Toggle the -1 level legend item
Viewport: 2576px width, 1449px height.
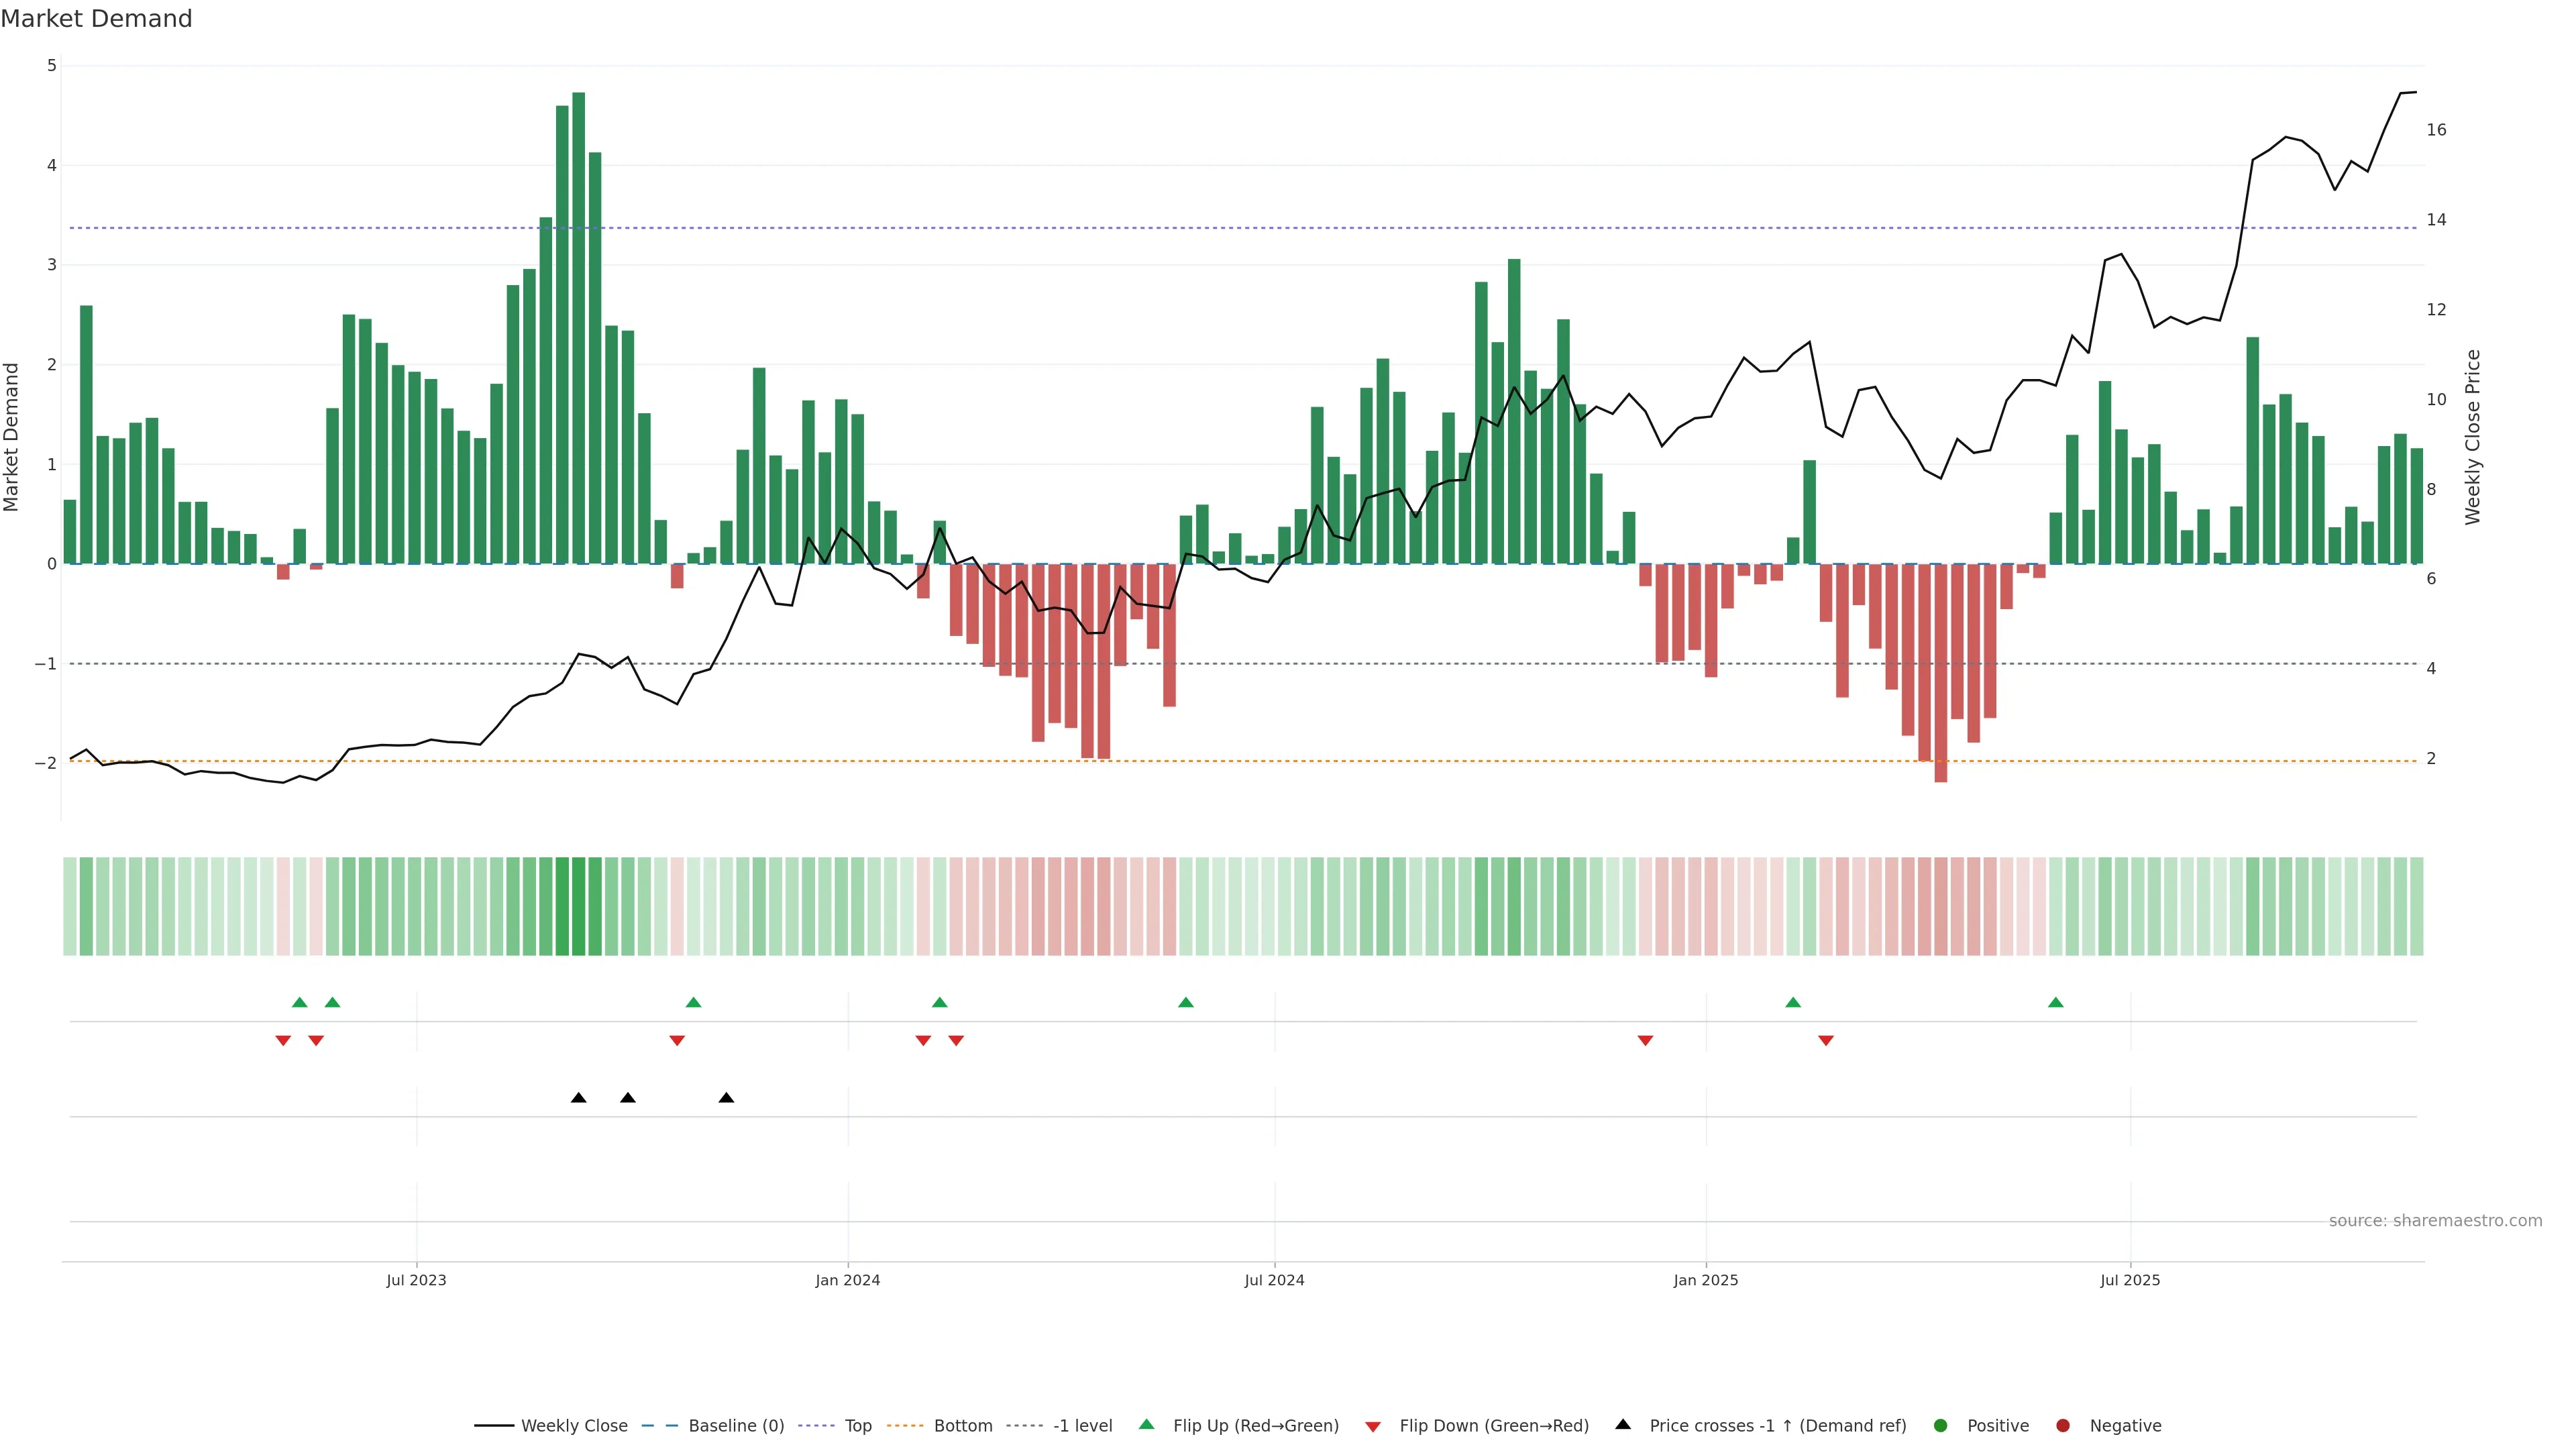(x=1082, y=1426)
